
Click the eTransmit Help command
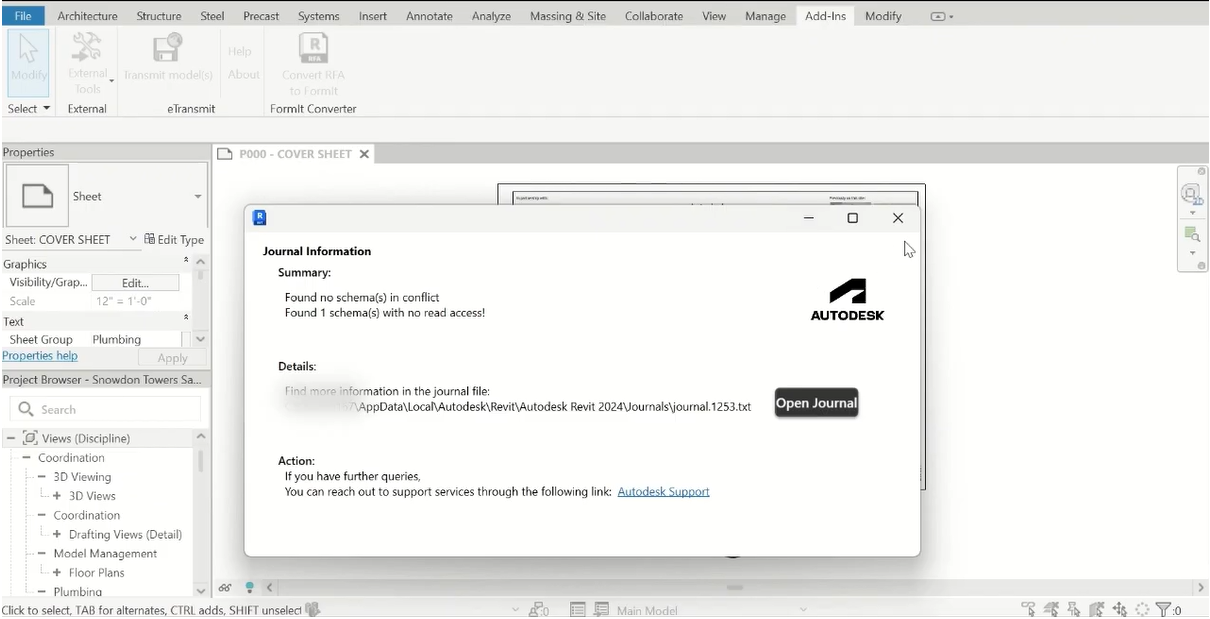click(x=240, y=52)
